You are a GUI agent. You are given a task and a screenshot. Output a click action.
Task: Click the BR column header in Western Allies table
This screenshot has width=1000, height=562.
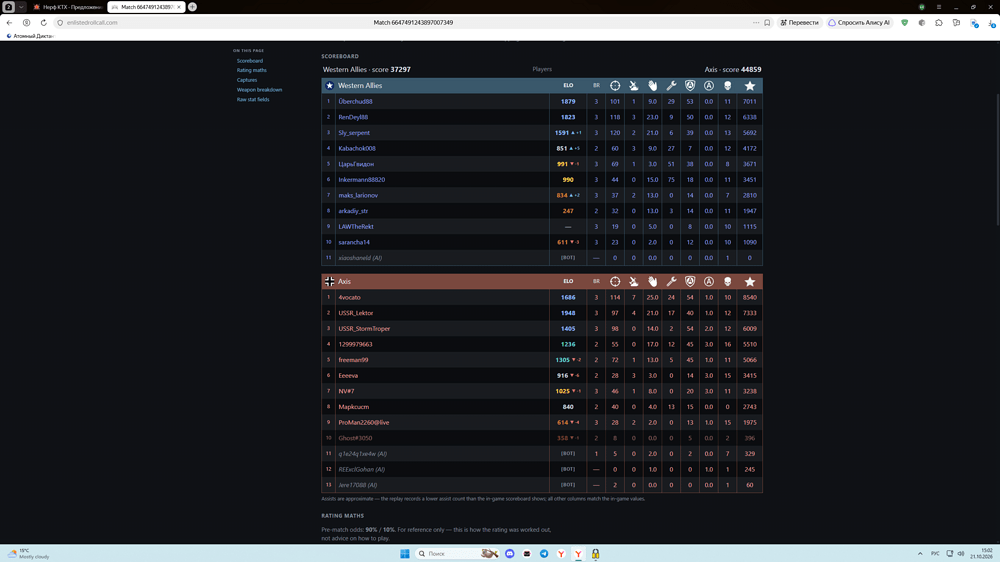(596, 85)
